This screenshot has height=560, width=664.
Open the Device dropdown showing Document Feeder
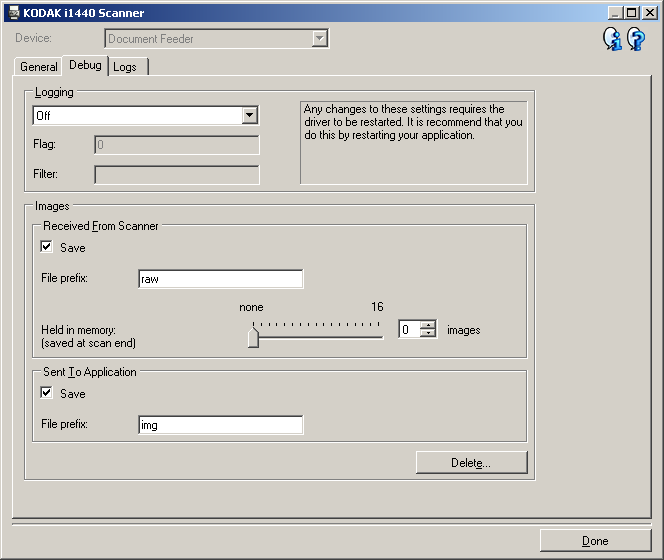[x=216, y=39]
